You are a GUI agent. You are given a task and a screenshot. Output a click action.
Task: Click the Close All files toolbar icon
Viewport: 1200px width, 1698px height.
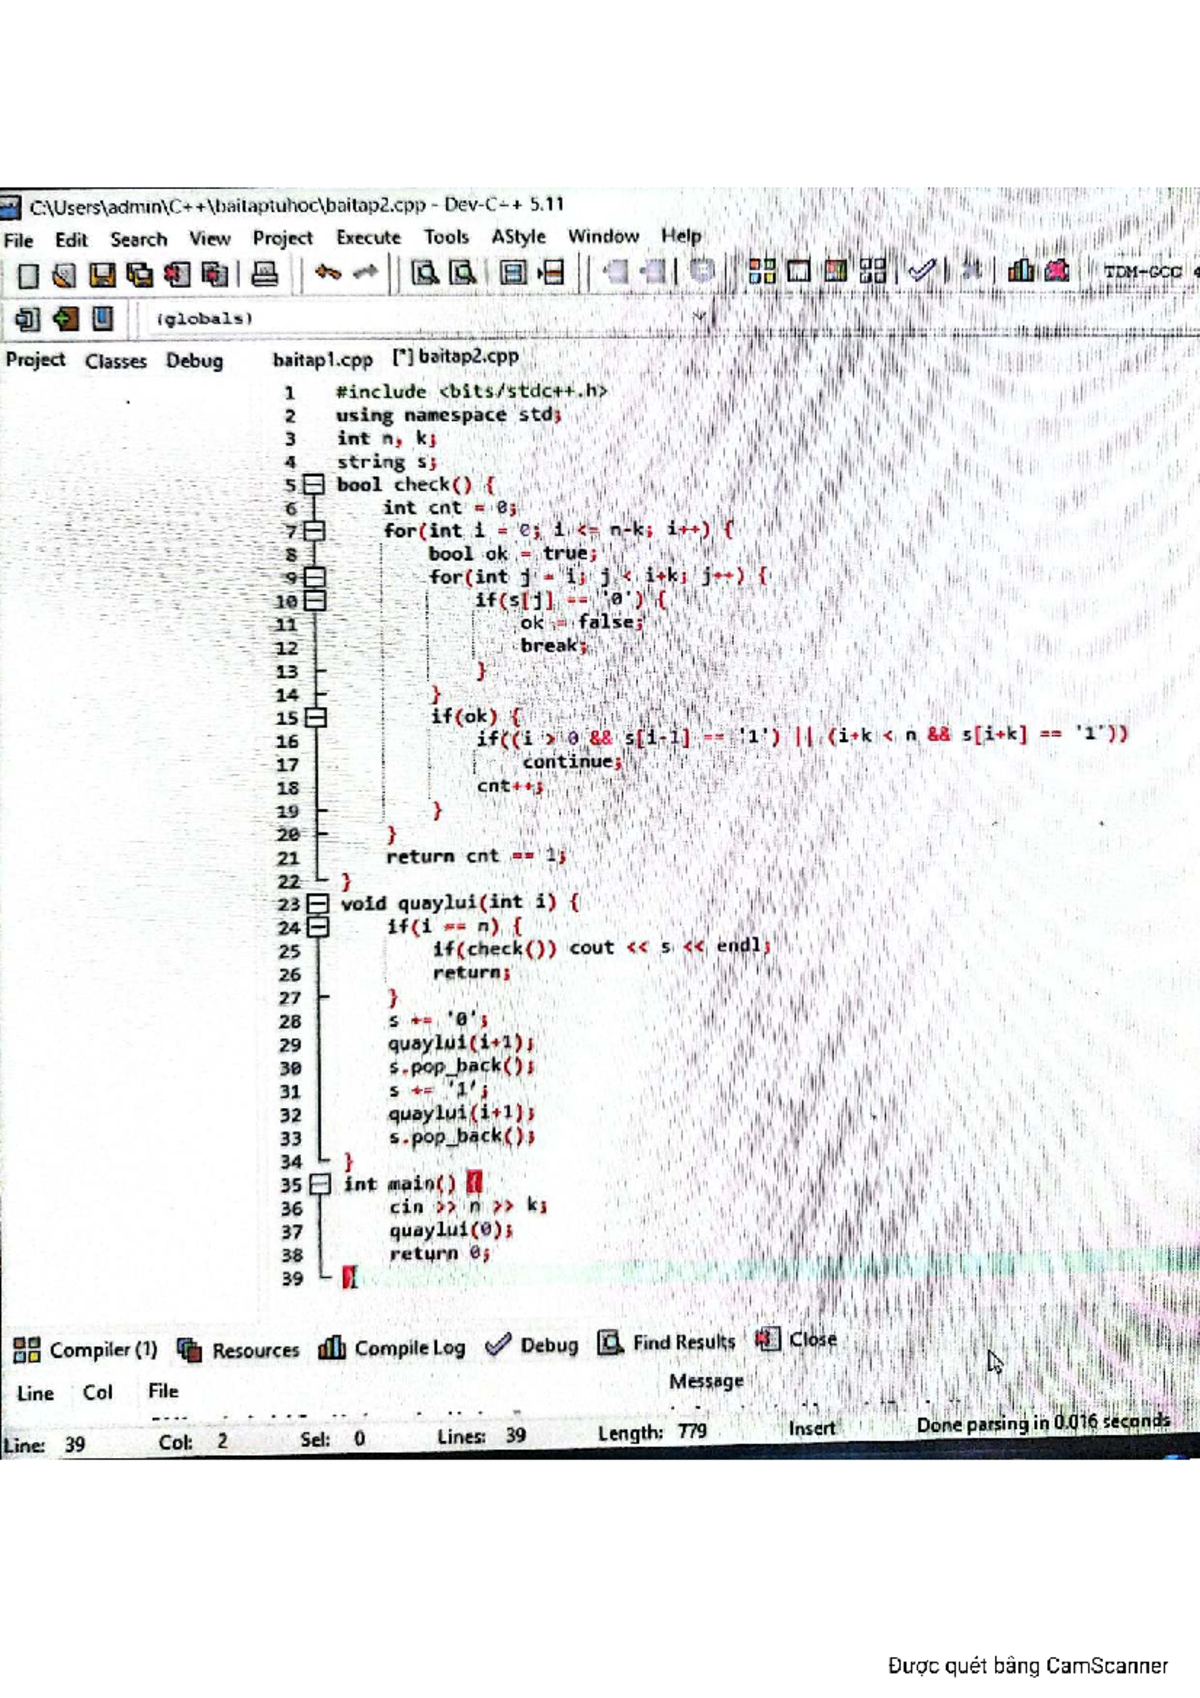[x=215, y=274]
